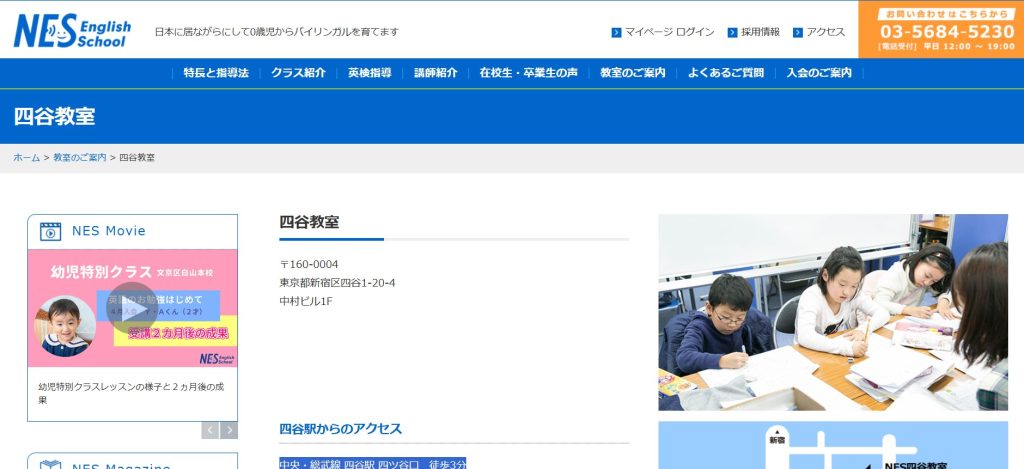Image resolution: width=1024 pixels, height=469 pixels.
Task: Open クラス紹介 menu item
Action: 298,73
